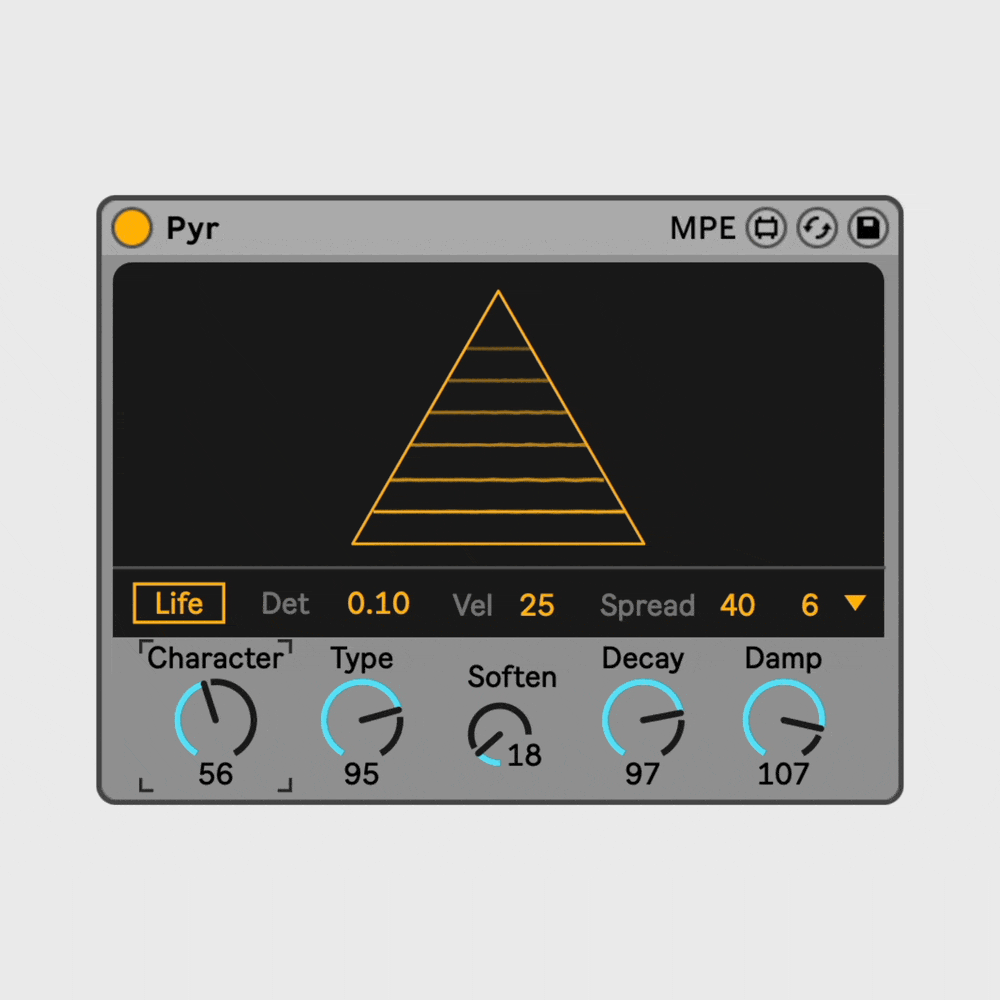
Task: Select the Character knob
Action: coord(216,722)
